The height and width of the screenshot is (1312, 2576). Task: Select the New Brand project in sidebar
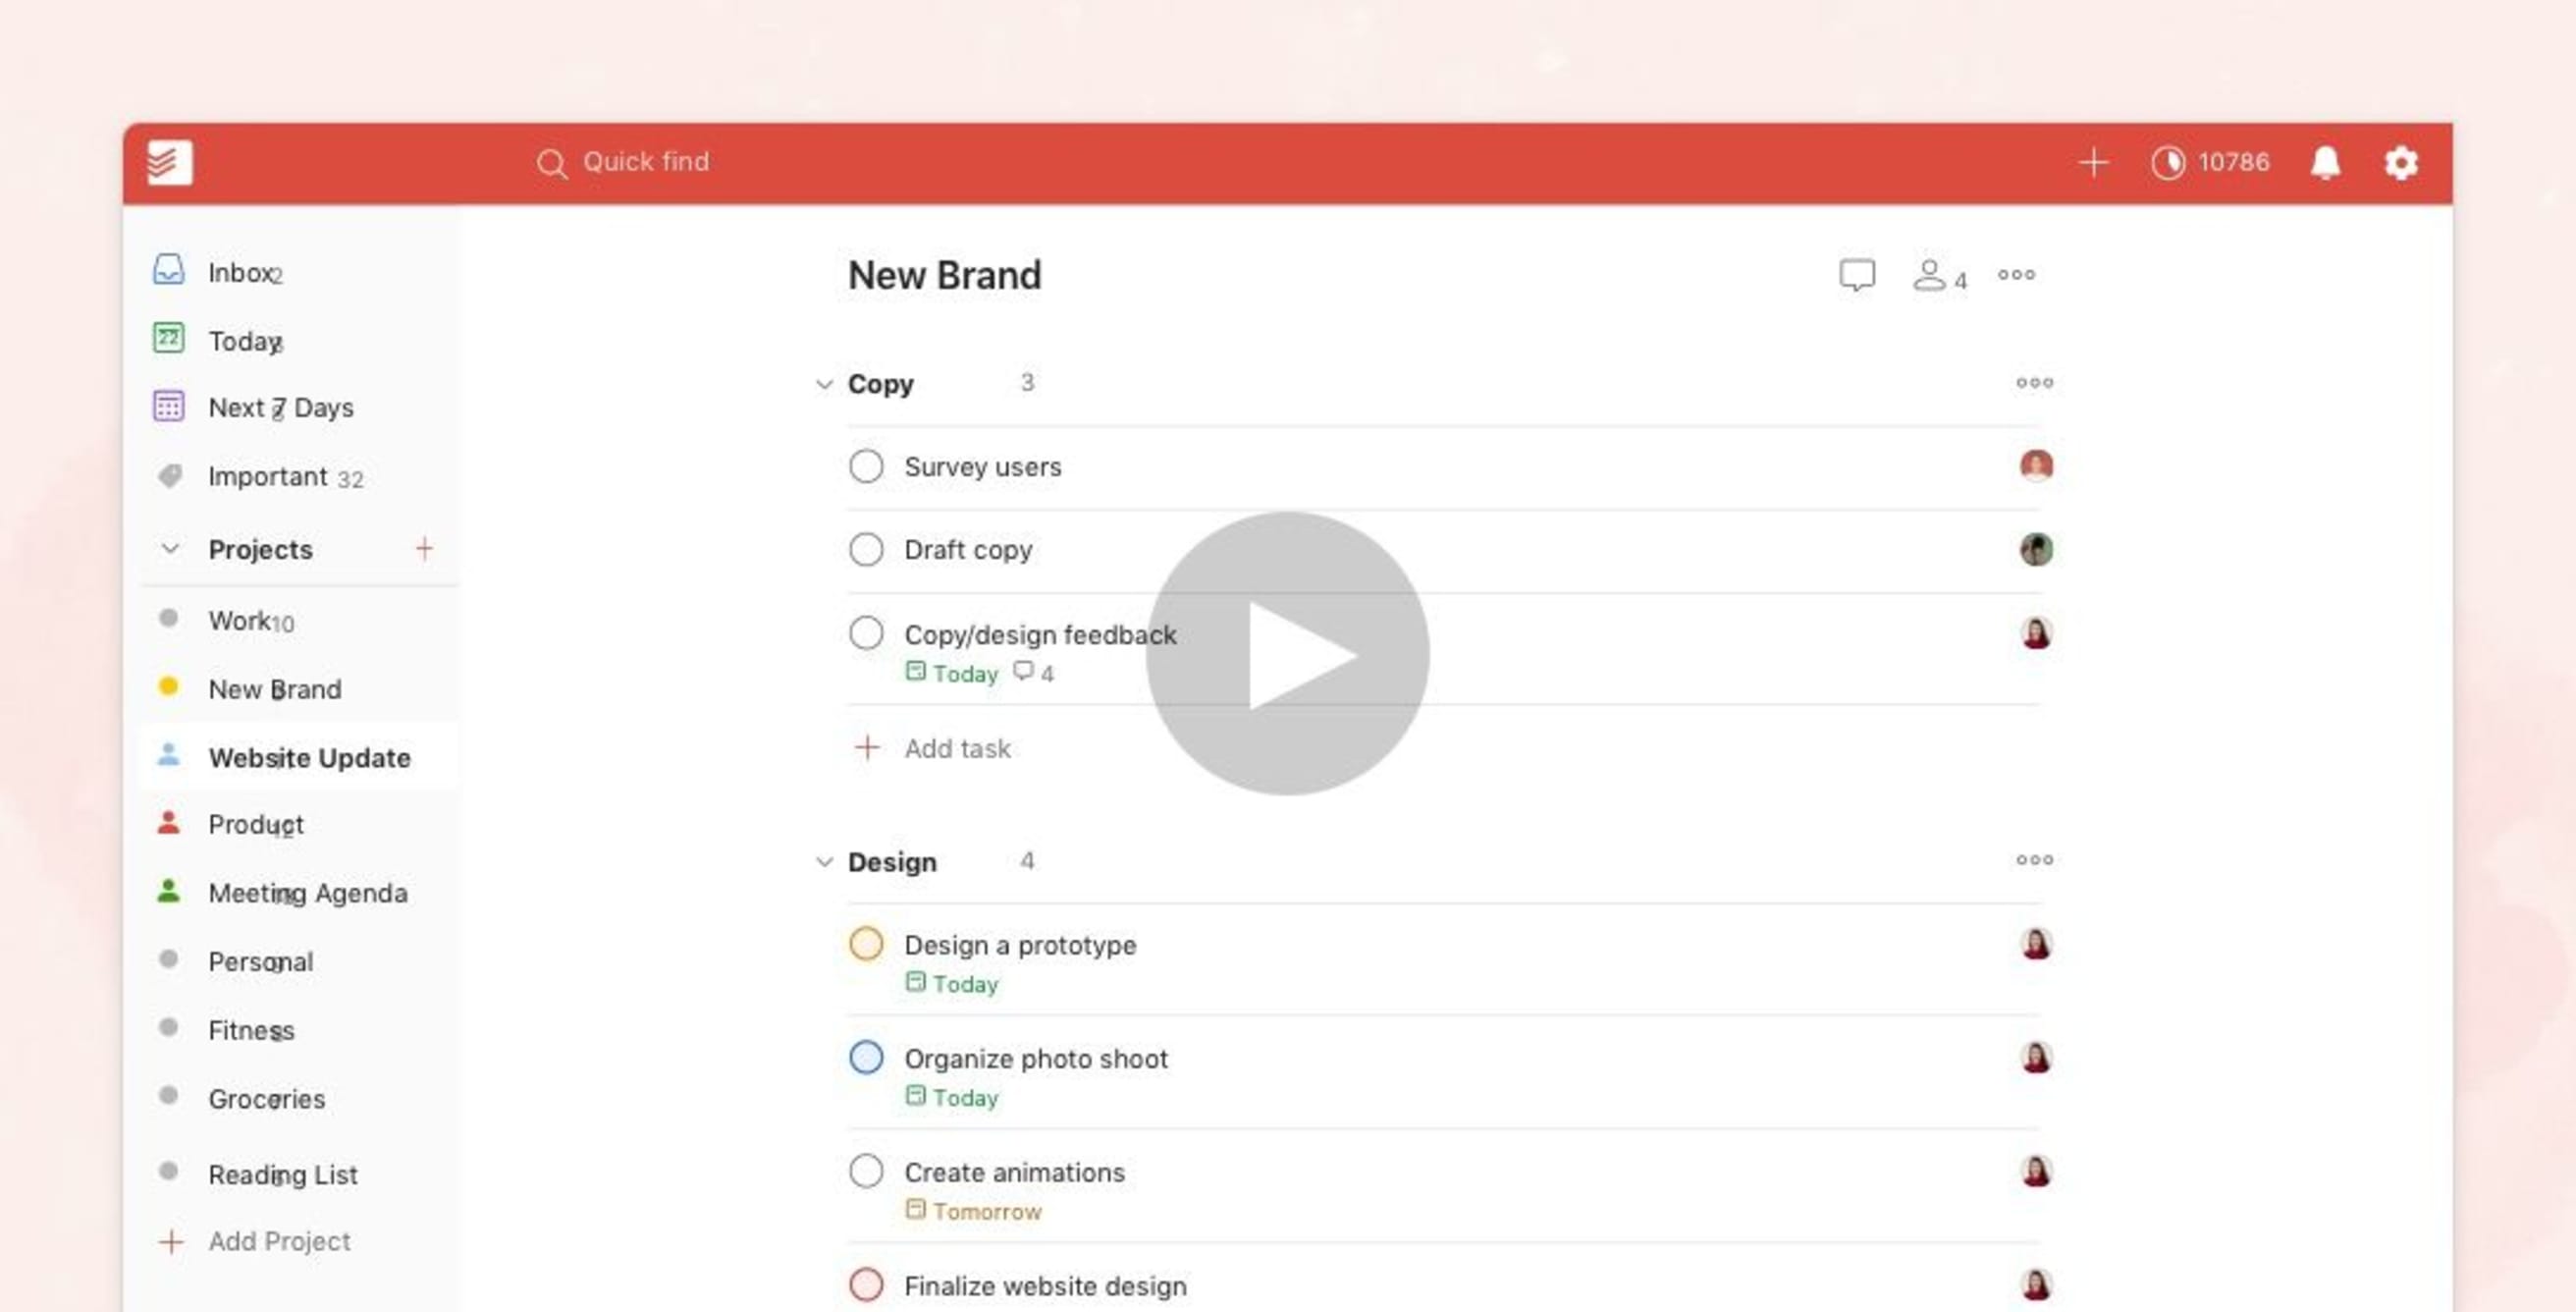click(300, 688)
